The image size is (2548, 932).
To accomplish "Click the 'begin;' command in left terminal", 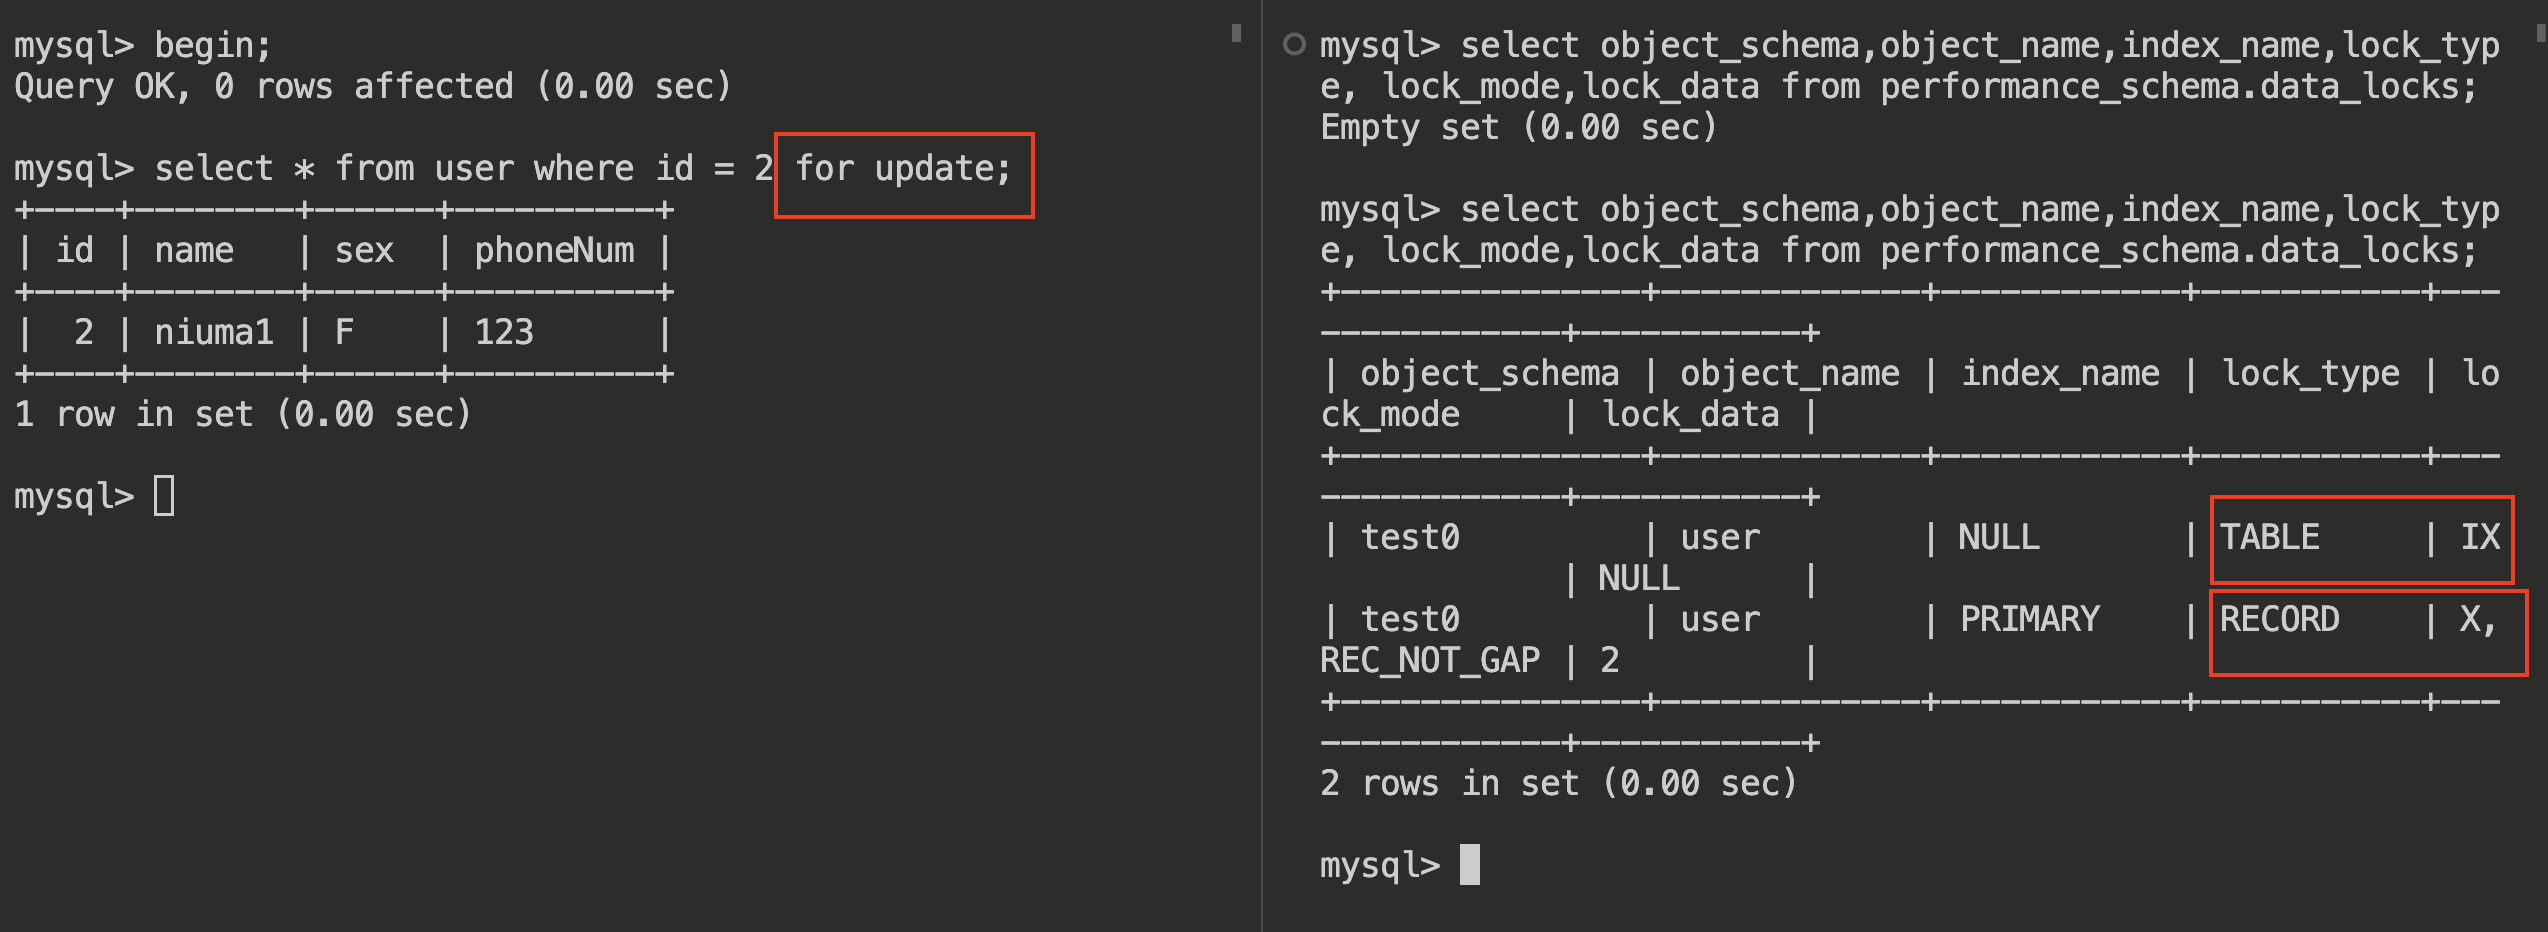I will coord(212,46).
